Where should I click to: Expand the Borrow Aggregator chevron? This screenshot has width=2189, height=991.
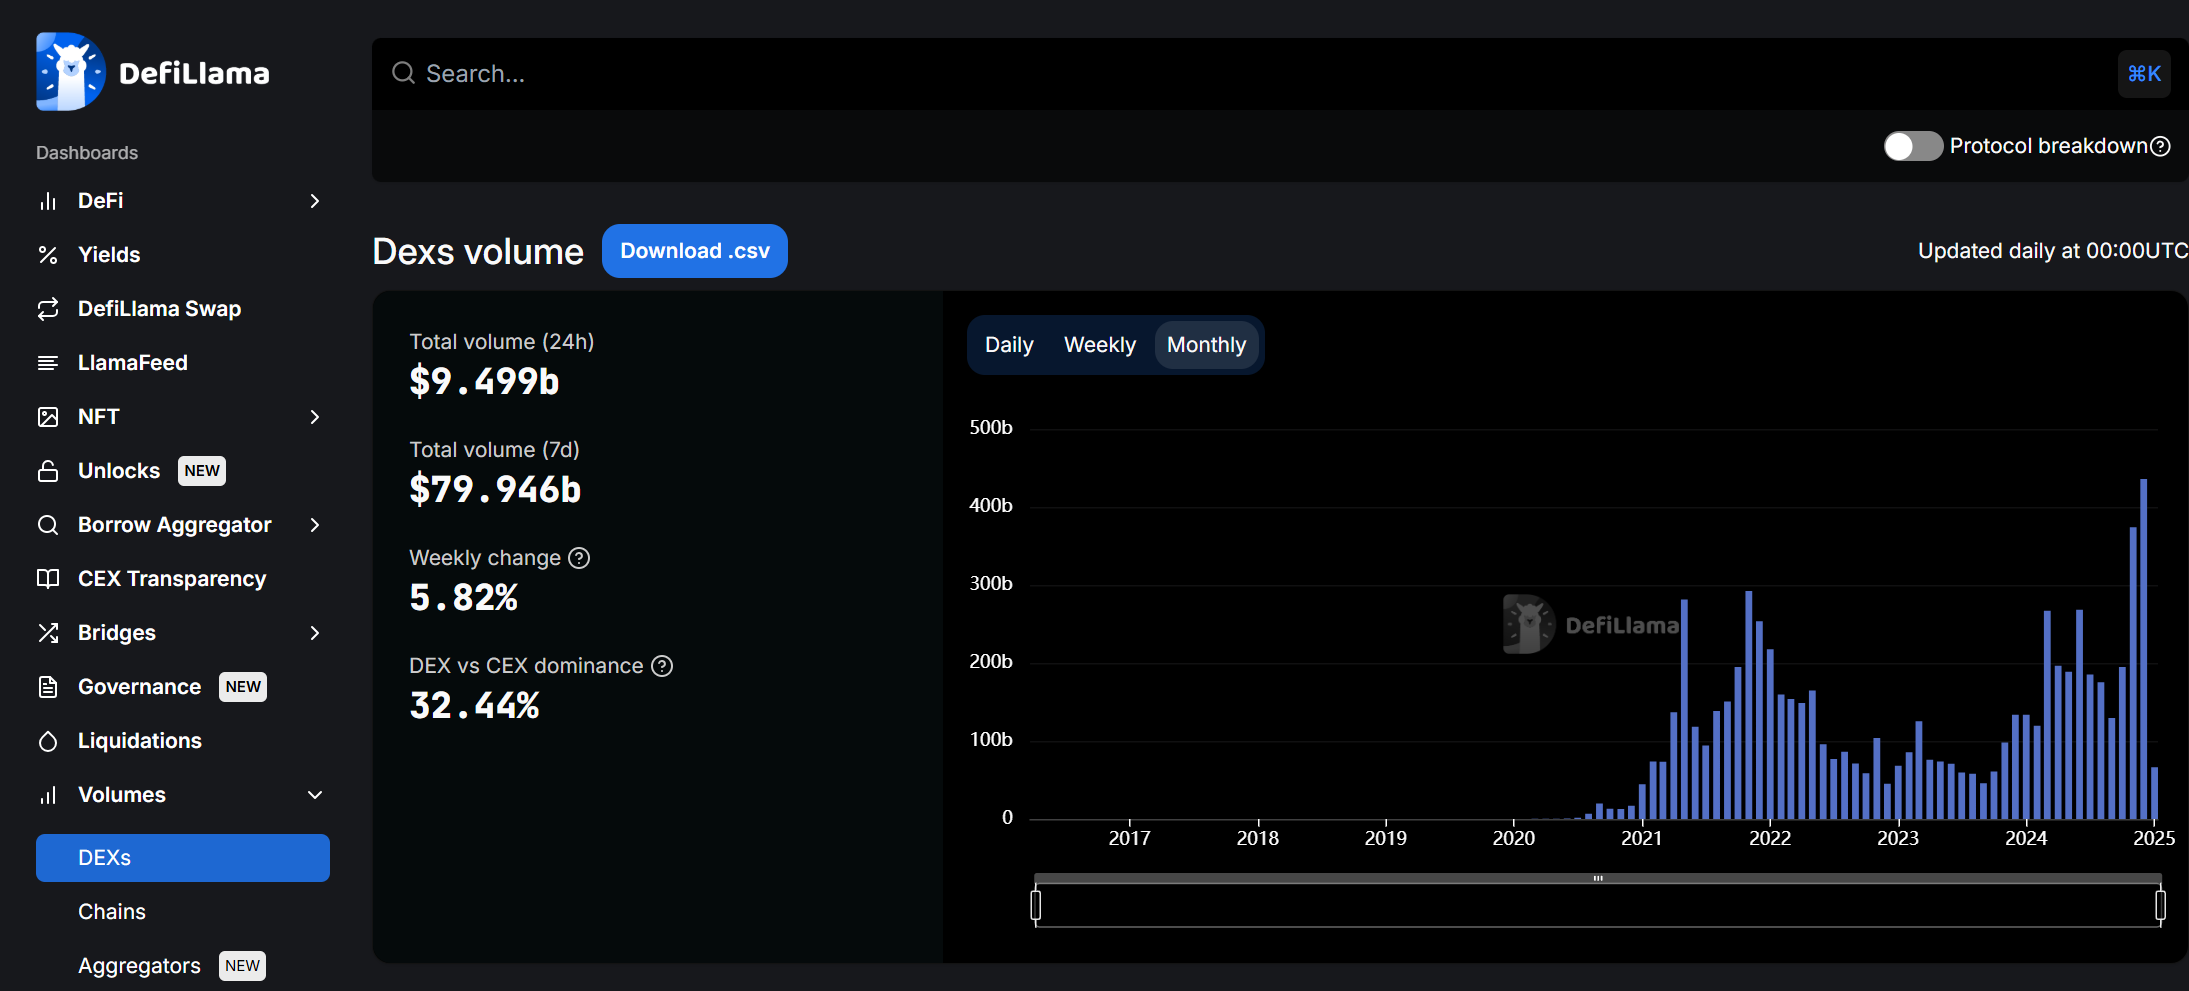[x=315, y=525]
